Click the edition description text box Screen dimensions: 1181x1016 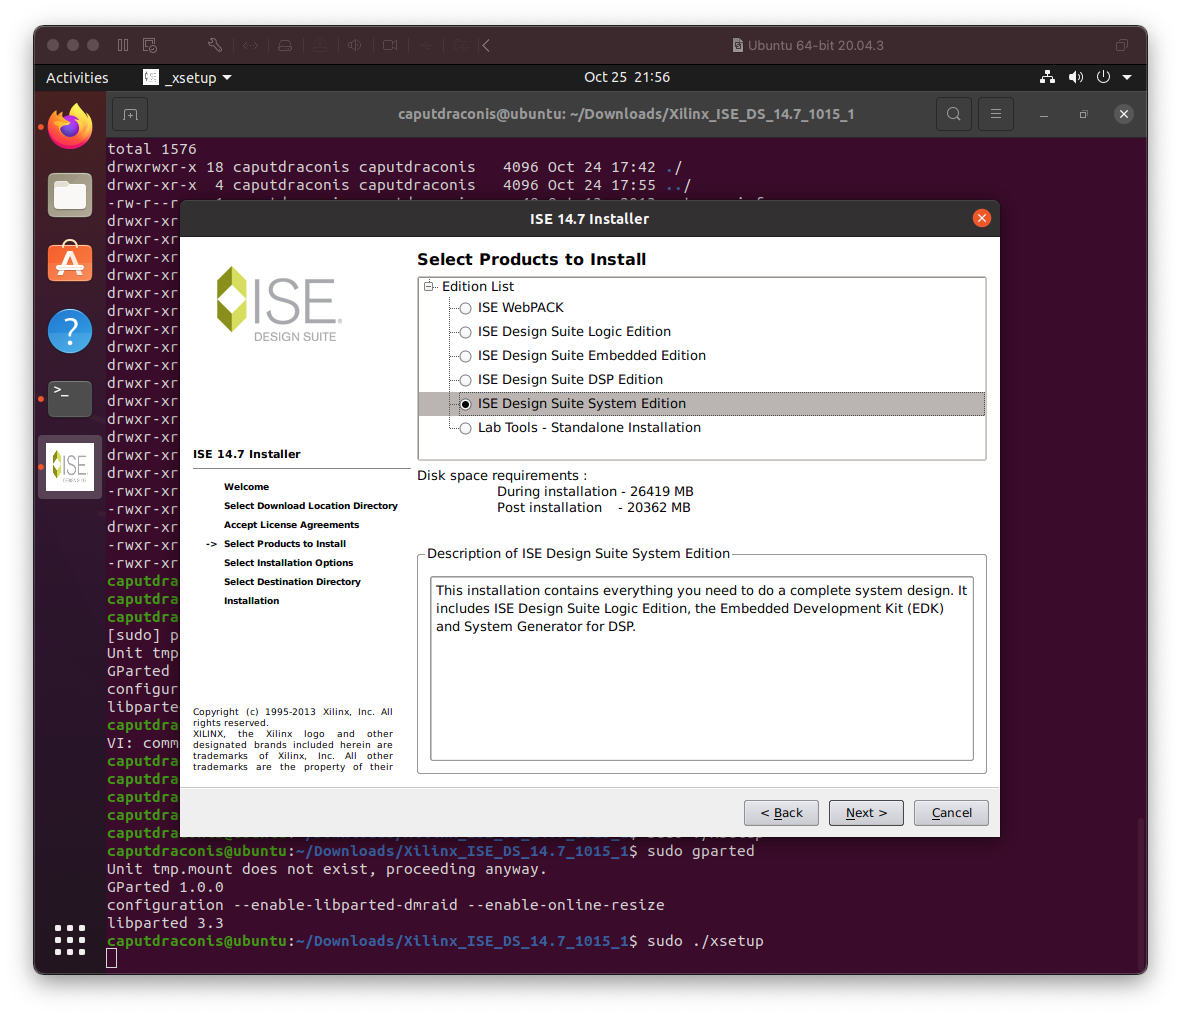pyautogui.click(x=702, y=668)
